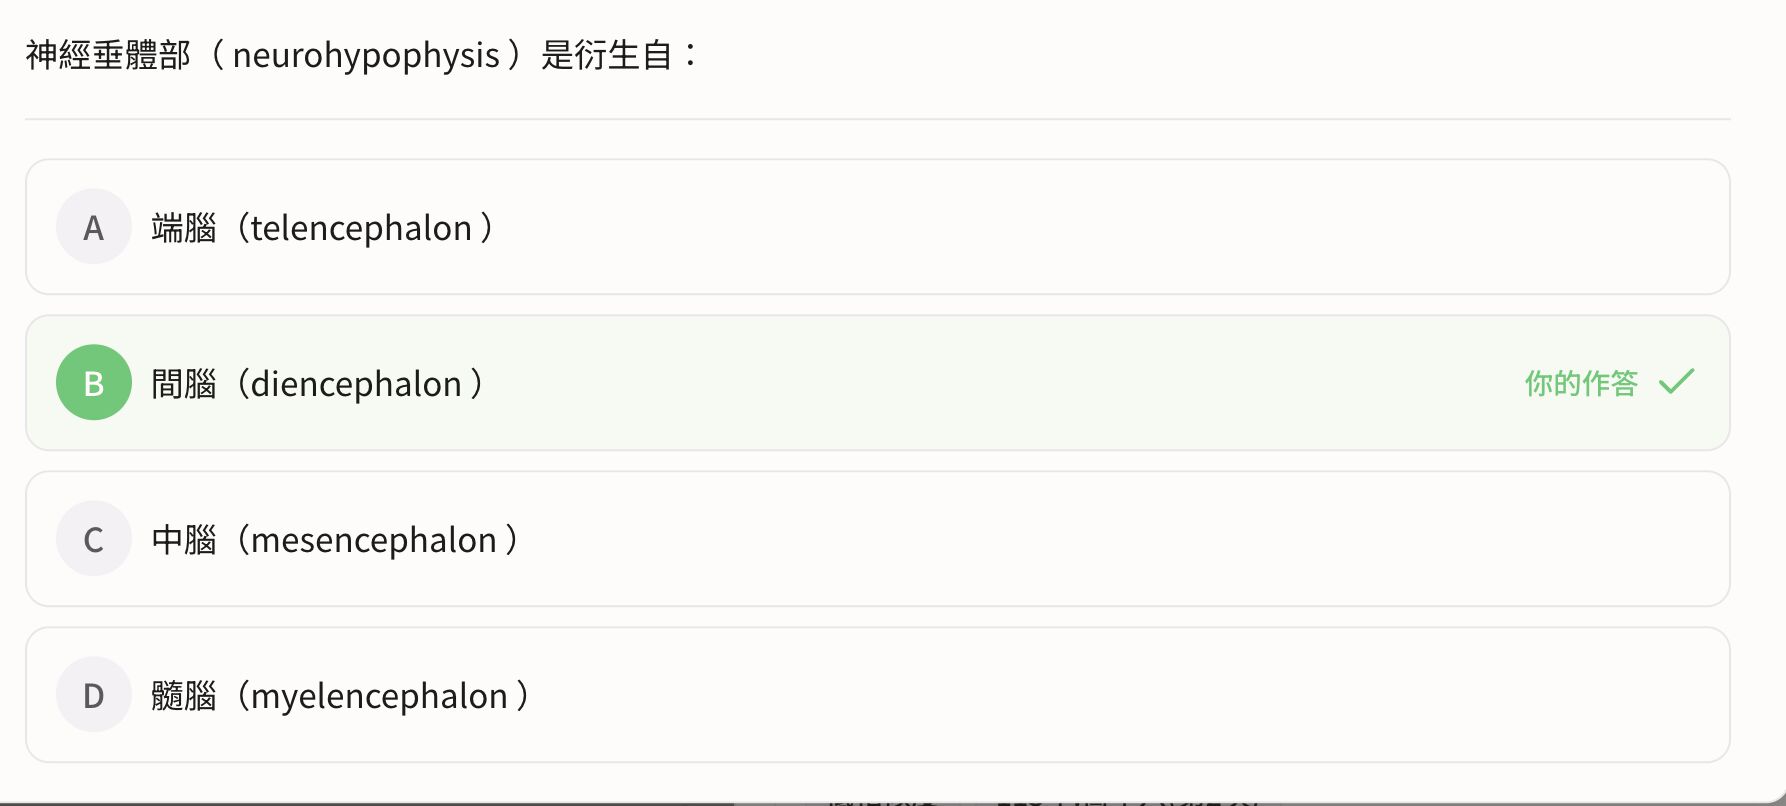Screen dimensions: 1786x806
Task: Click the word mesencephalon
Action: 373,540
